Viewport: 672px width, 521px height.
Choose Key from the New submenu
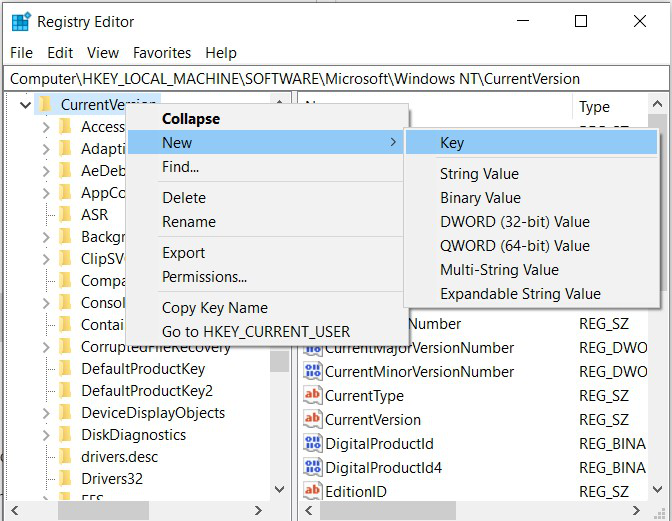[452, 143]
